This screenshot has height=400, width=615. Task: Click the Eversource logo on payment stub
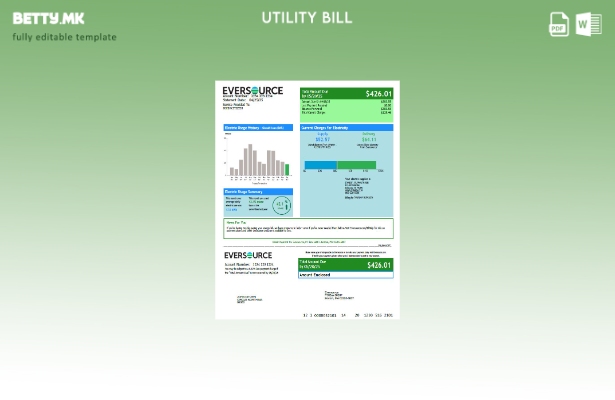(248, 256)
